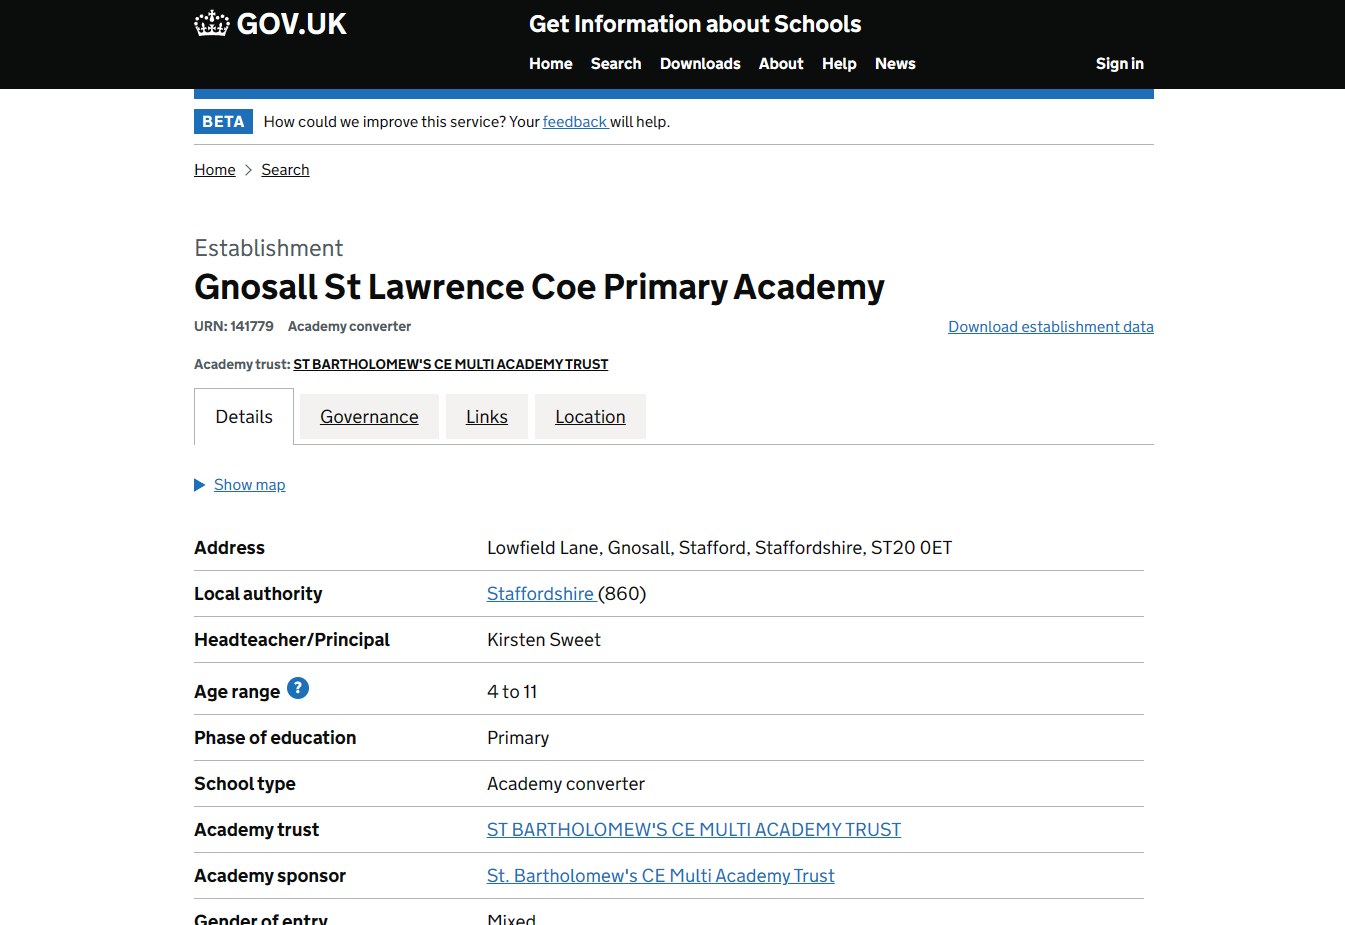Open Home from the breadcrumb trail
The height and width of the screenshot is (925, 1345).
click(214, 169)
